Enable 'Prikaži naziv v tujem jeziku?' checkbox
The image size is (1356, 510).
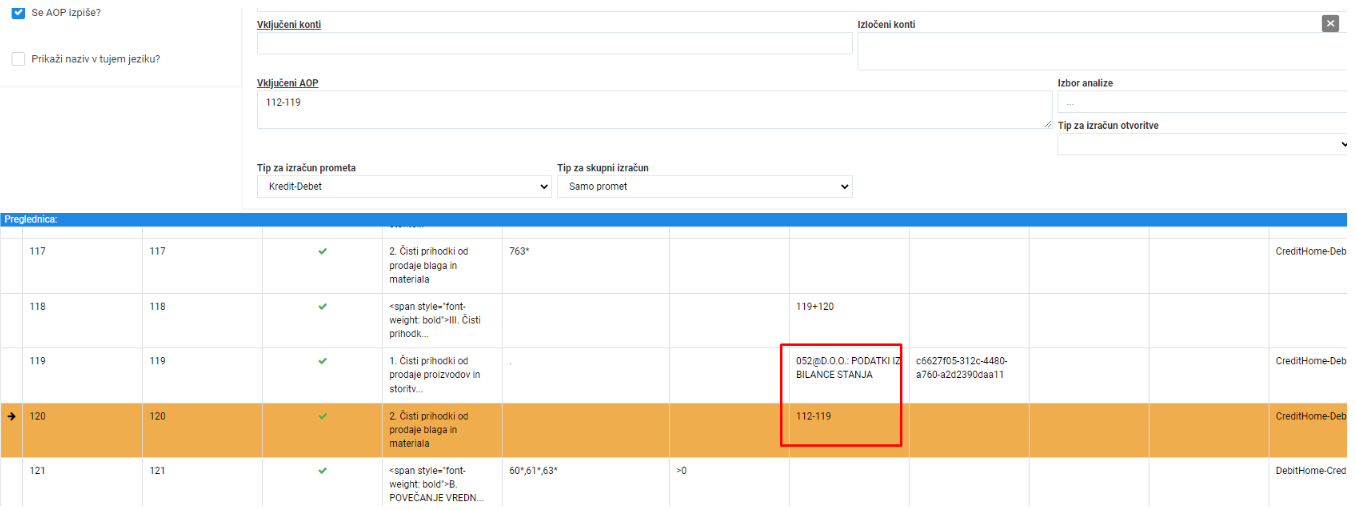pyautogui.click(x=18, y=59)
